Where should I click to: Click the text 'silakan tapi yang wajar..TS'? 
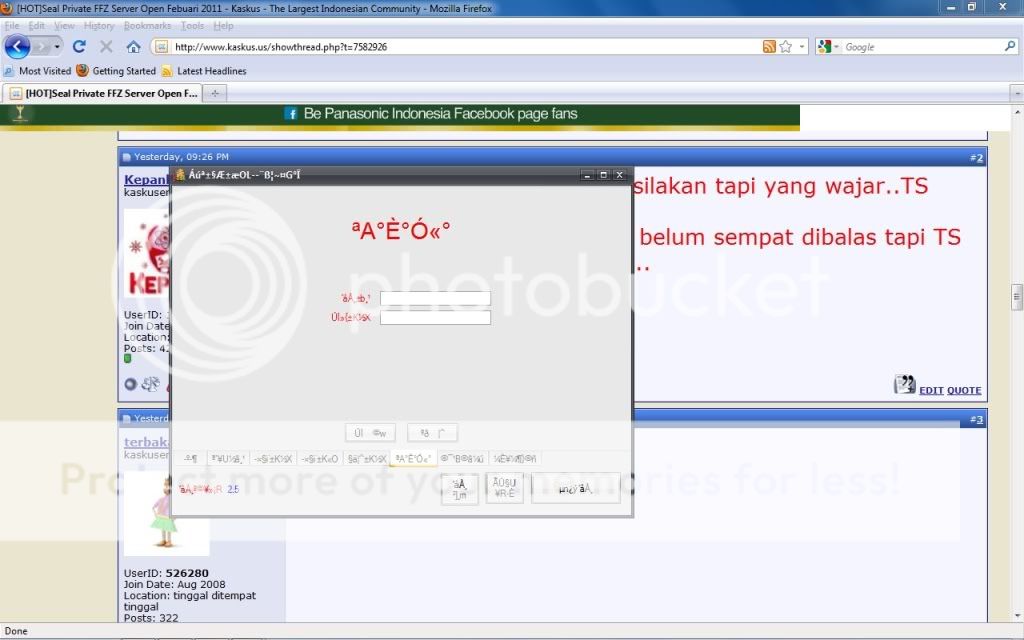tap(781, 186)
